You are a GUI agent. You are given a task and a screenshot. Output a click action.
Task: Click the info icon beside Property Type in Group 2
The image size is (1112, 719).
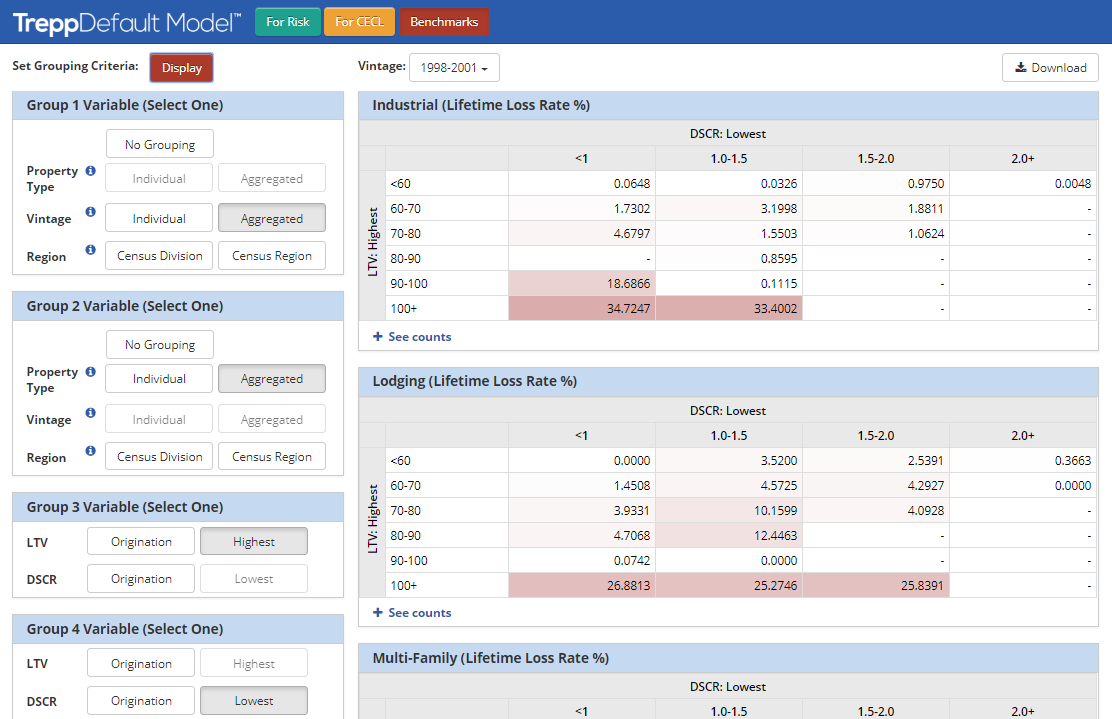point(89,371)
